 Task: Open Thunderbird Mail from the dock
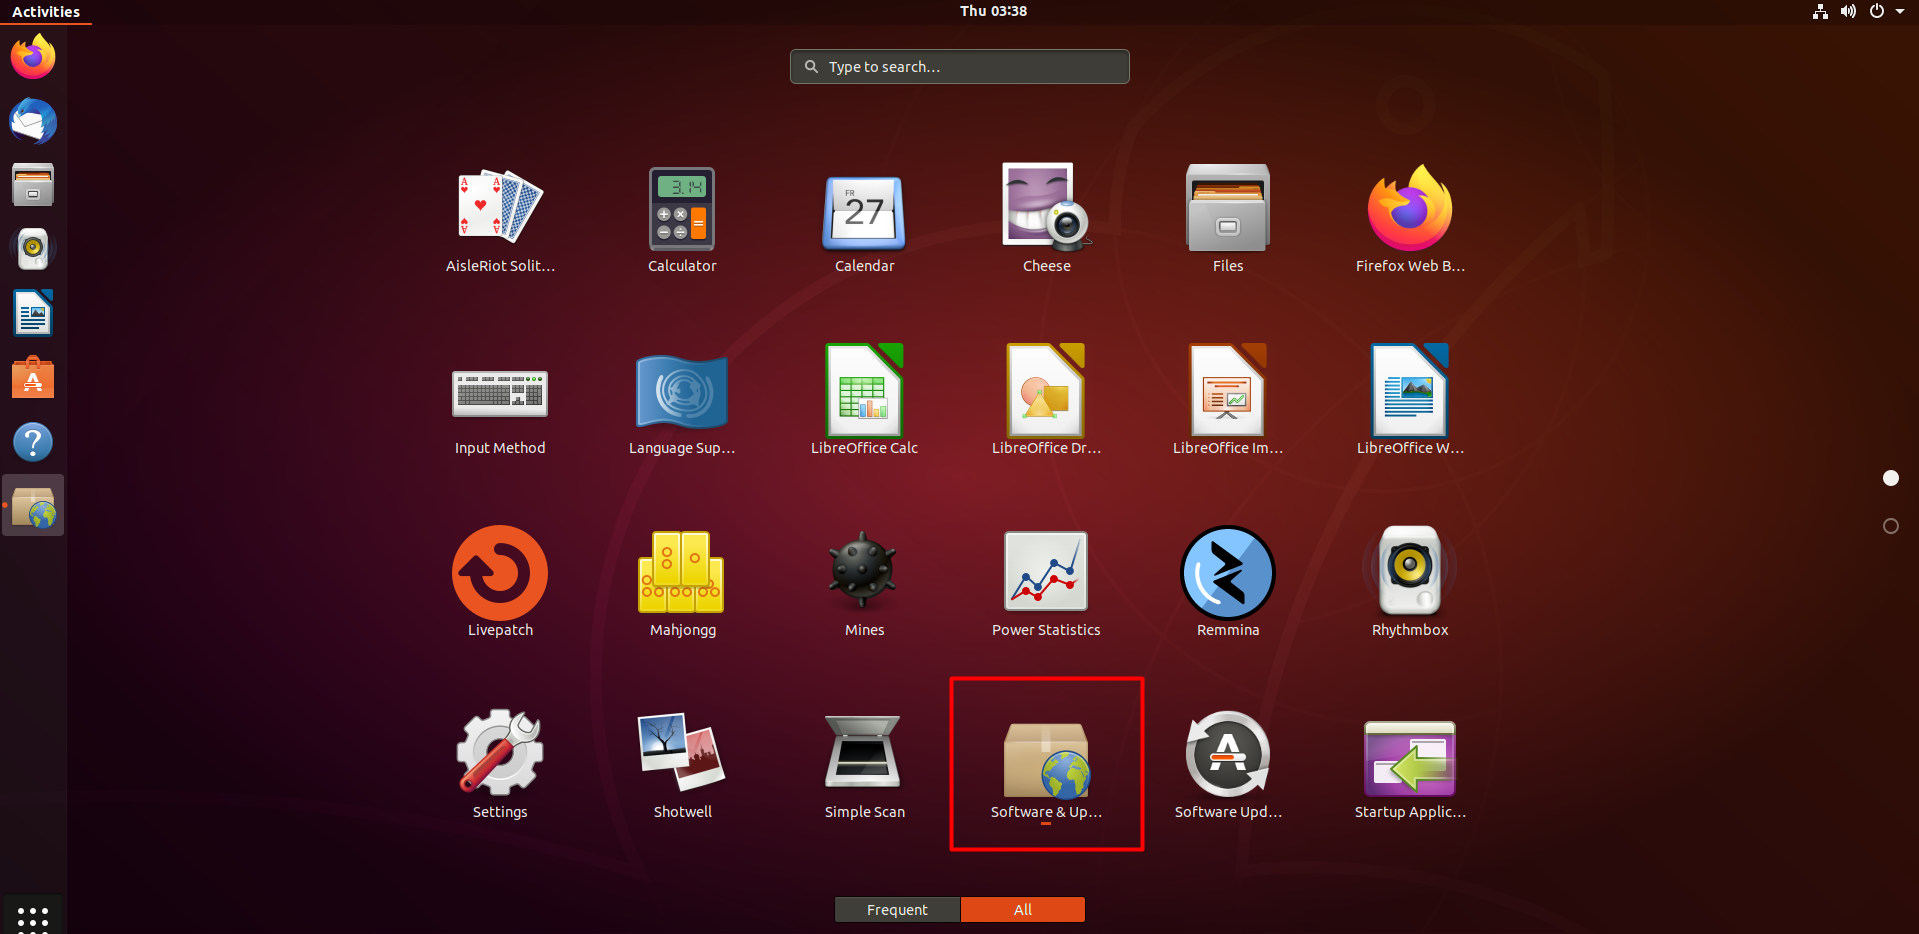pos(33,121)
